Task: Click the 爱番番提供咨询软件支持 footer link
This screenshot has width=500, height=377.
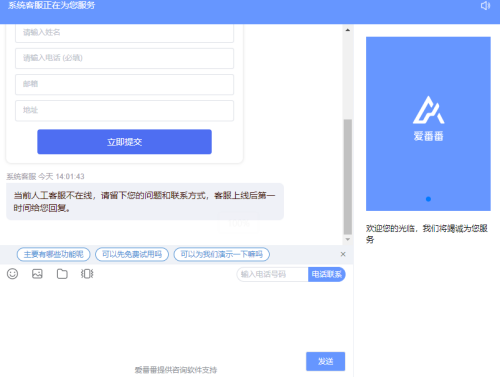Action: [x=176, y=370]
